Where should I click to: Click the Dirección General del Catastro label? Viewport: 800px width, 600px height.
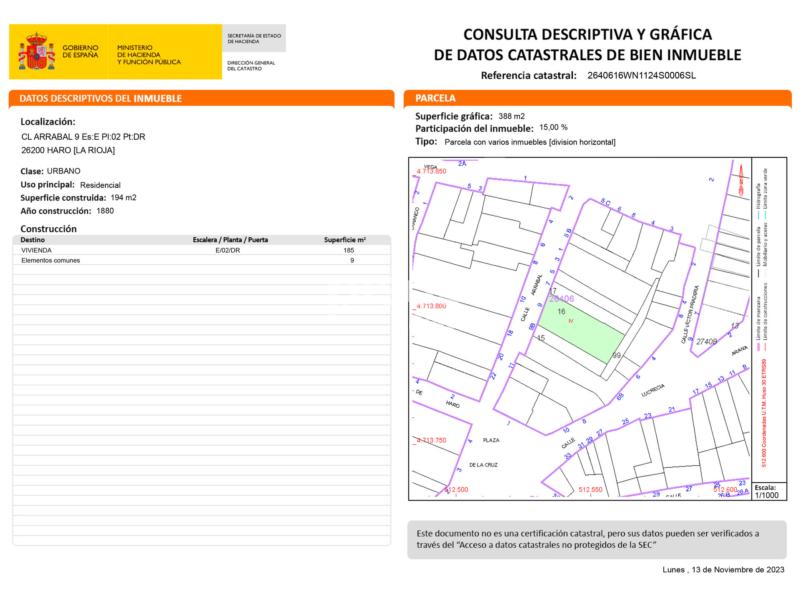coord(250,66)
